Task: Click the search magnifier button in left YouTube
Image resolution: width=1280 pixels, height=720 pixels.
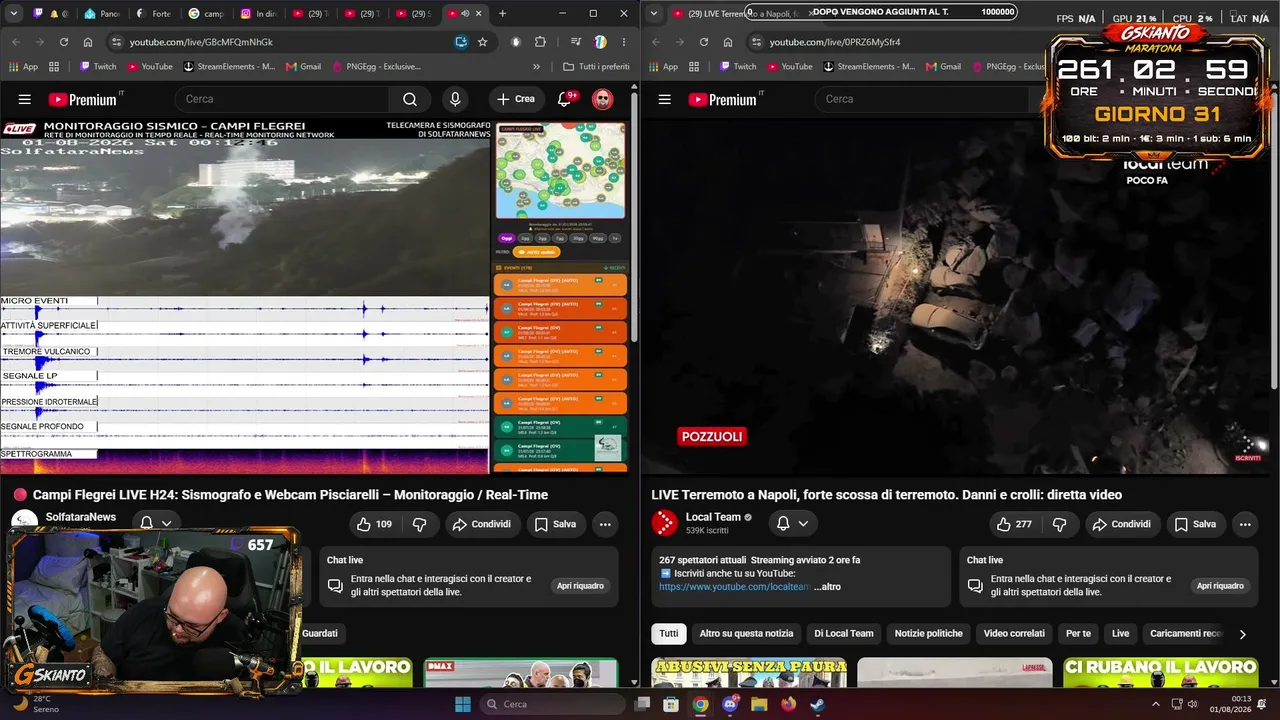Action: tap(410, 99)
